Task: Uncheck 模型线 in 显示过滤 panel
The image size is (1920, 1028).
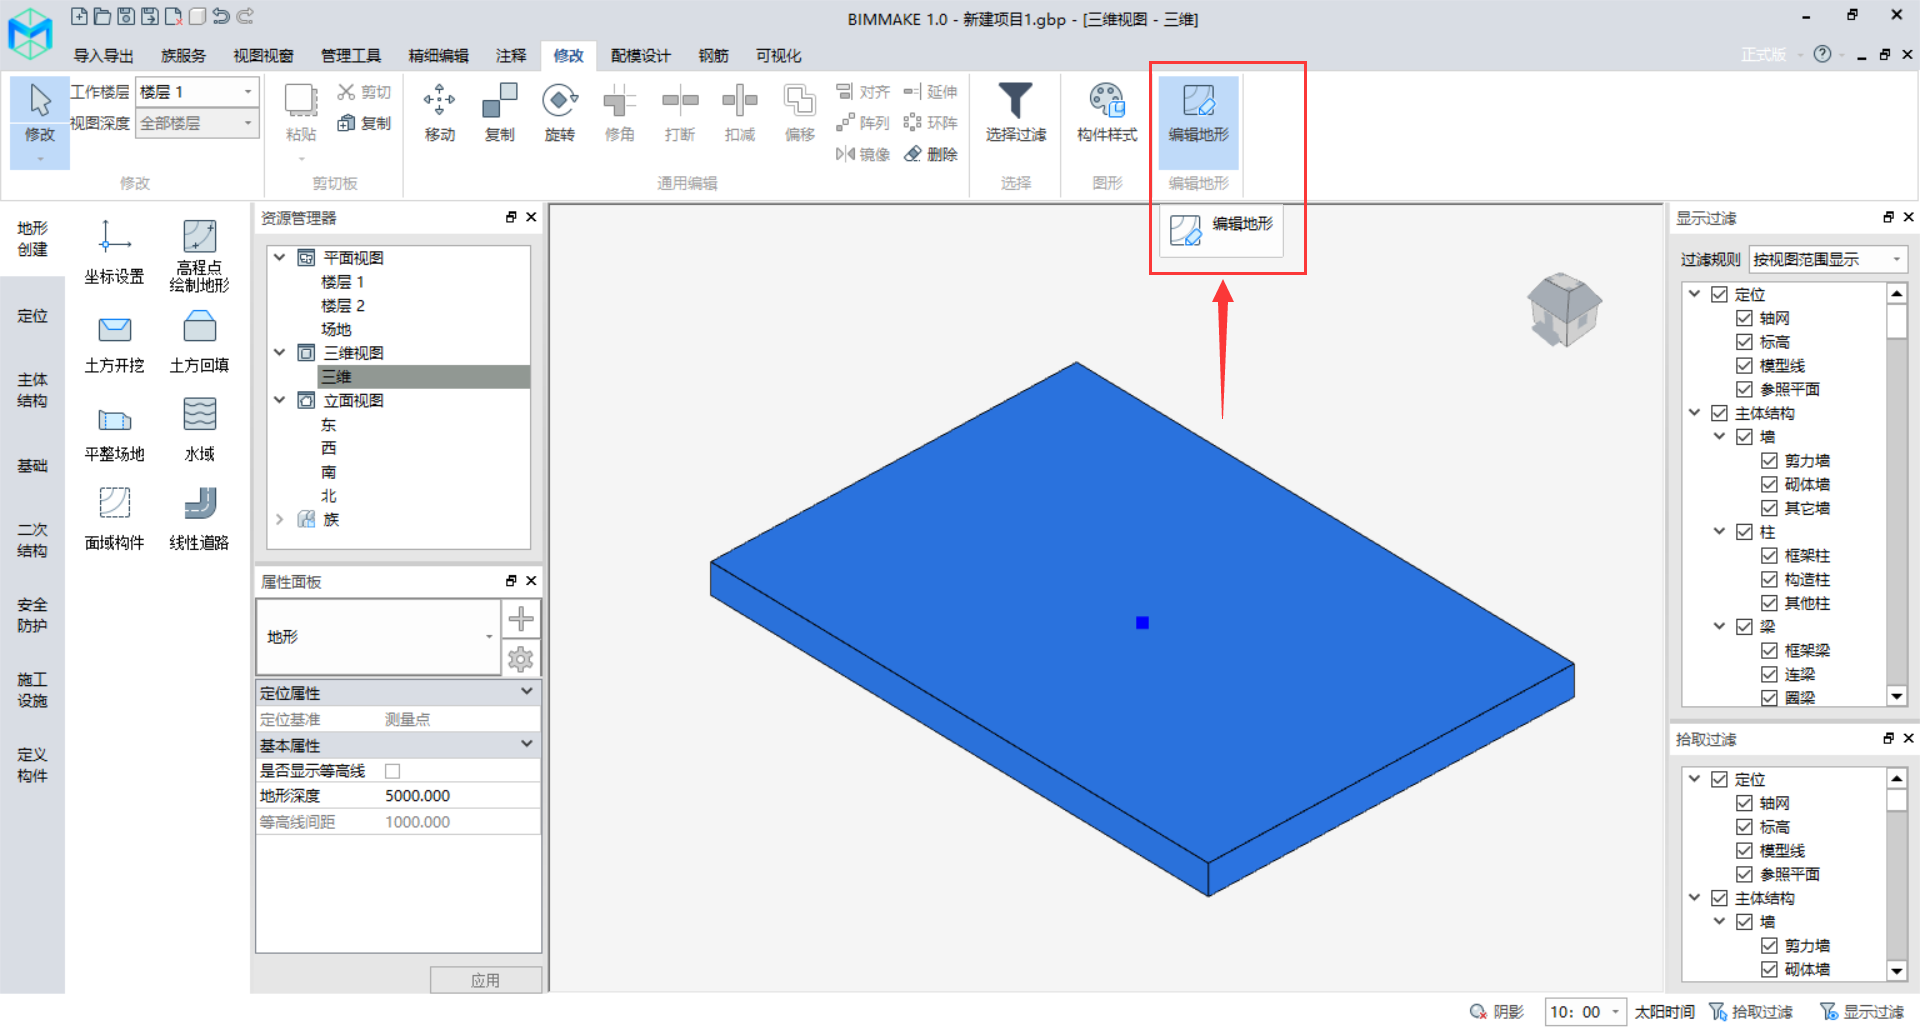Action: 1745,365
